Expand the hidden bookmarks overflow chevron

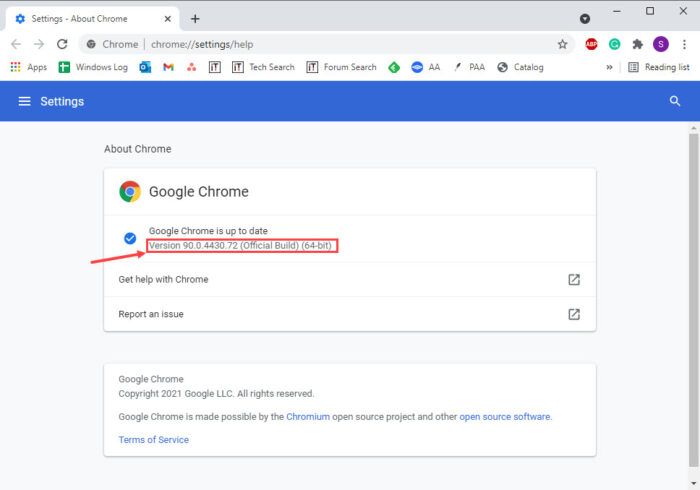click(x=609, y=67)
